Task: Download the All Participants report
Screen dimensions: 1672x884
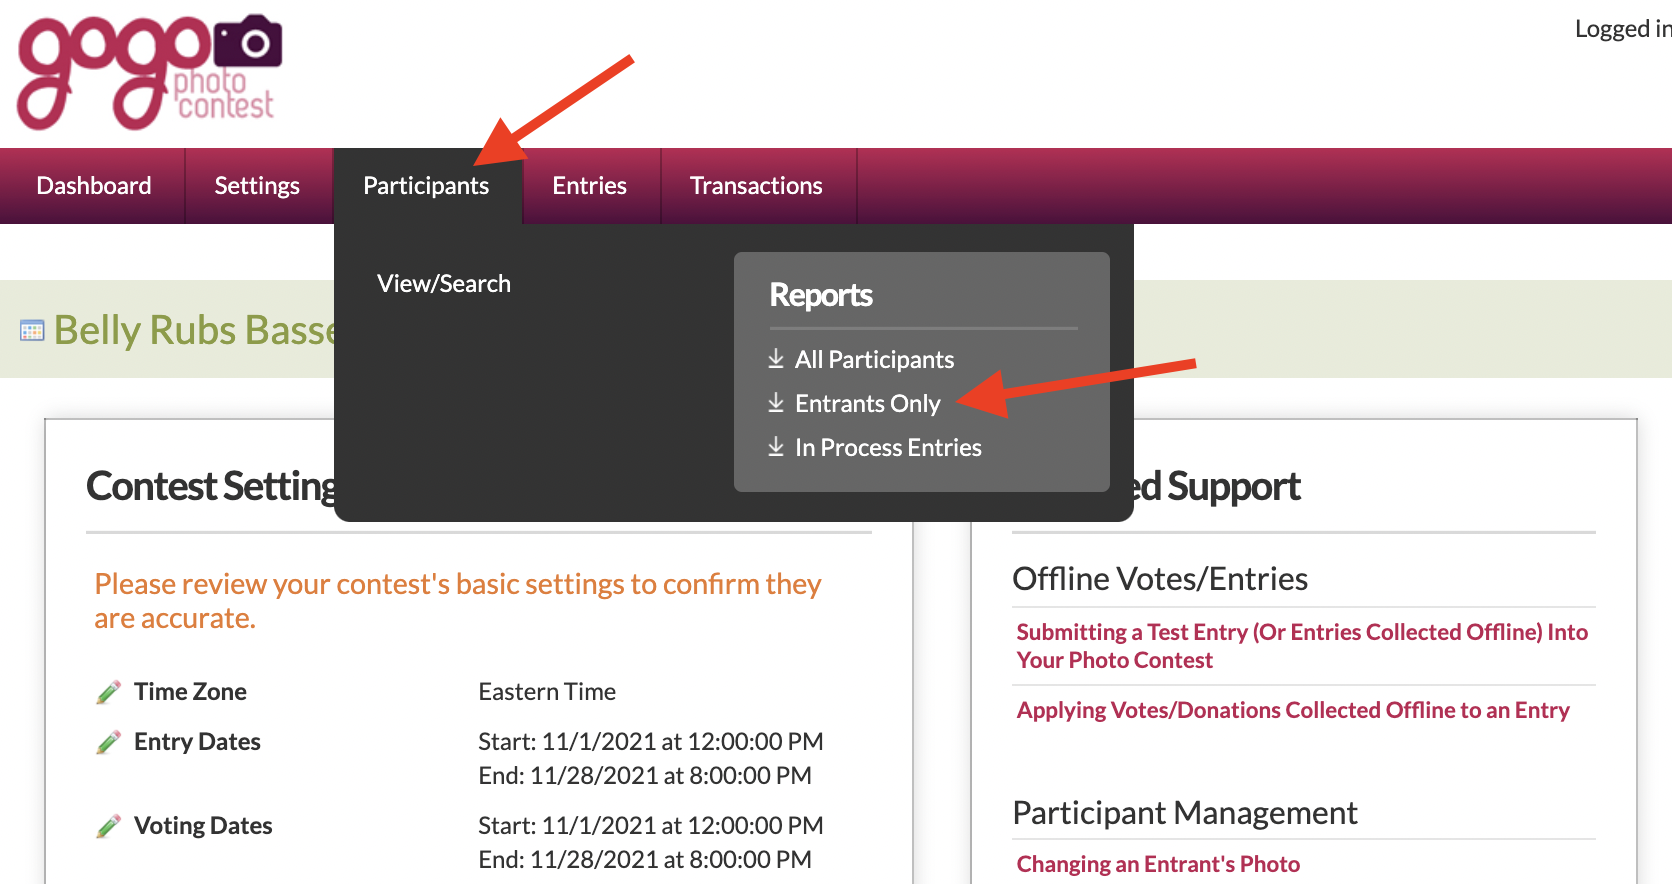Action: tap(874, 359)
